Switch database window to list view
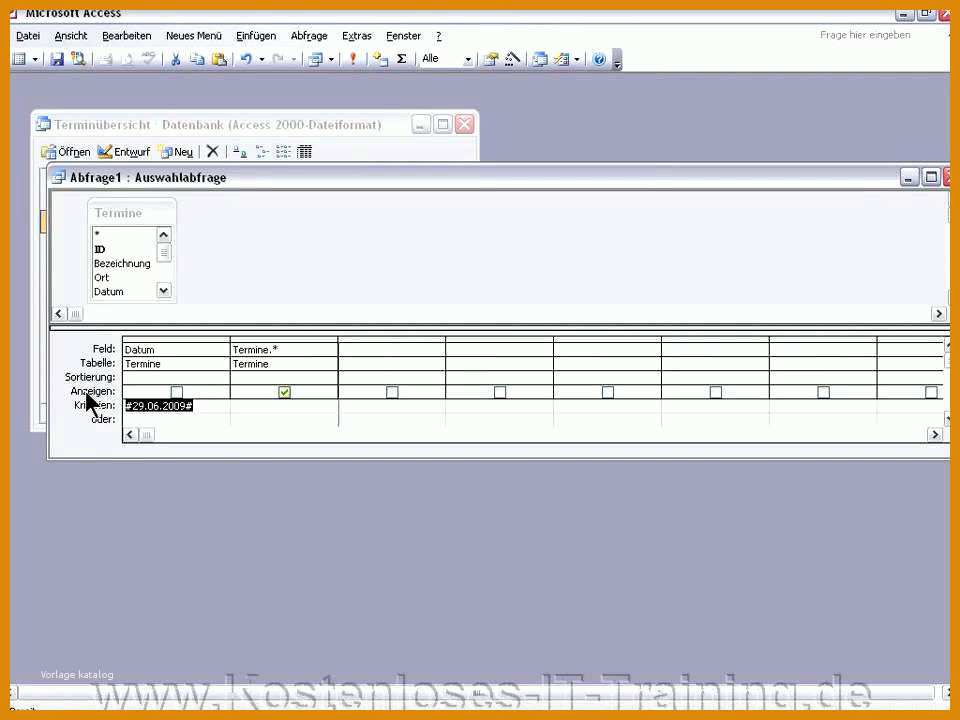Viewport: 960px width, 720px height. pos(283,152)
